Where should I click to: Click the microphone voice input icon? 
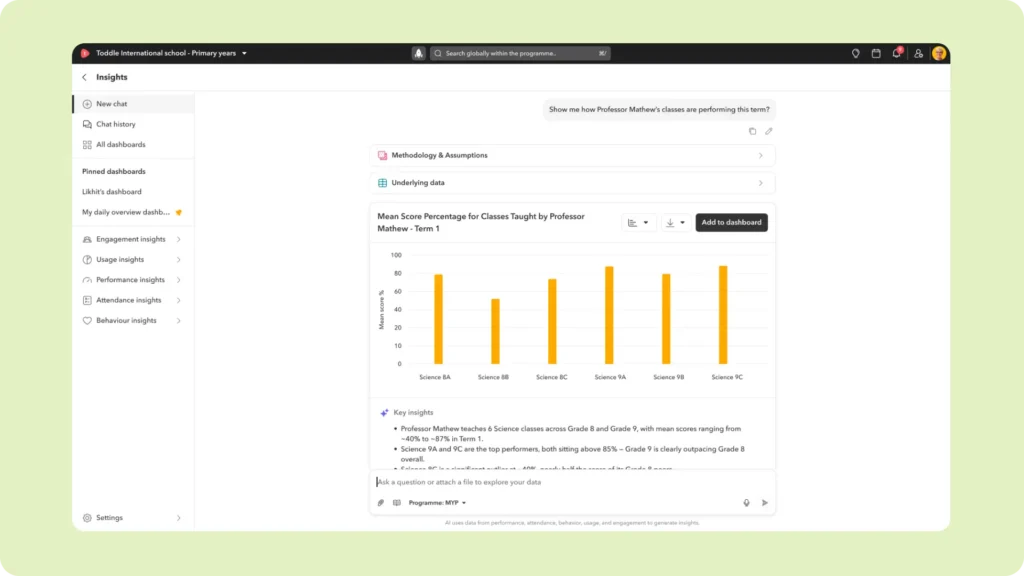click(x=746, y=503)
